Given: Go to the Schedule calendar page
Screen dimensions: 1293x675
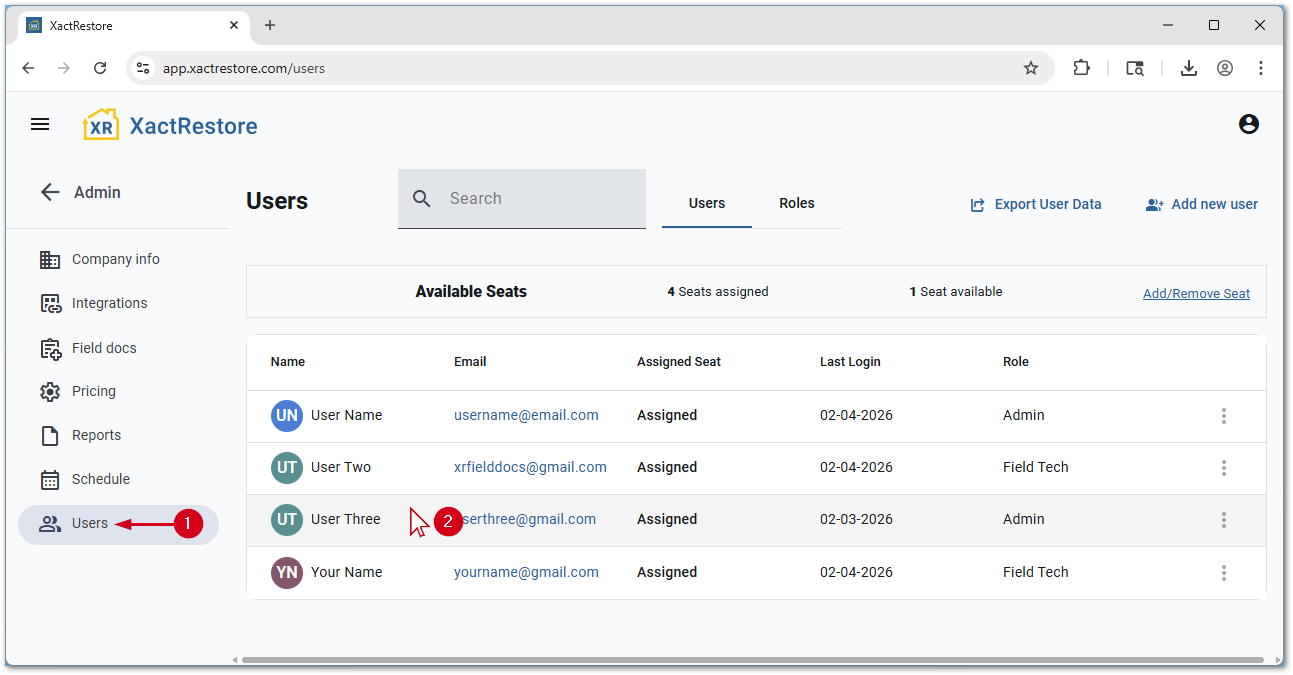Looking at the screenshot, I should tap(100, 479).
